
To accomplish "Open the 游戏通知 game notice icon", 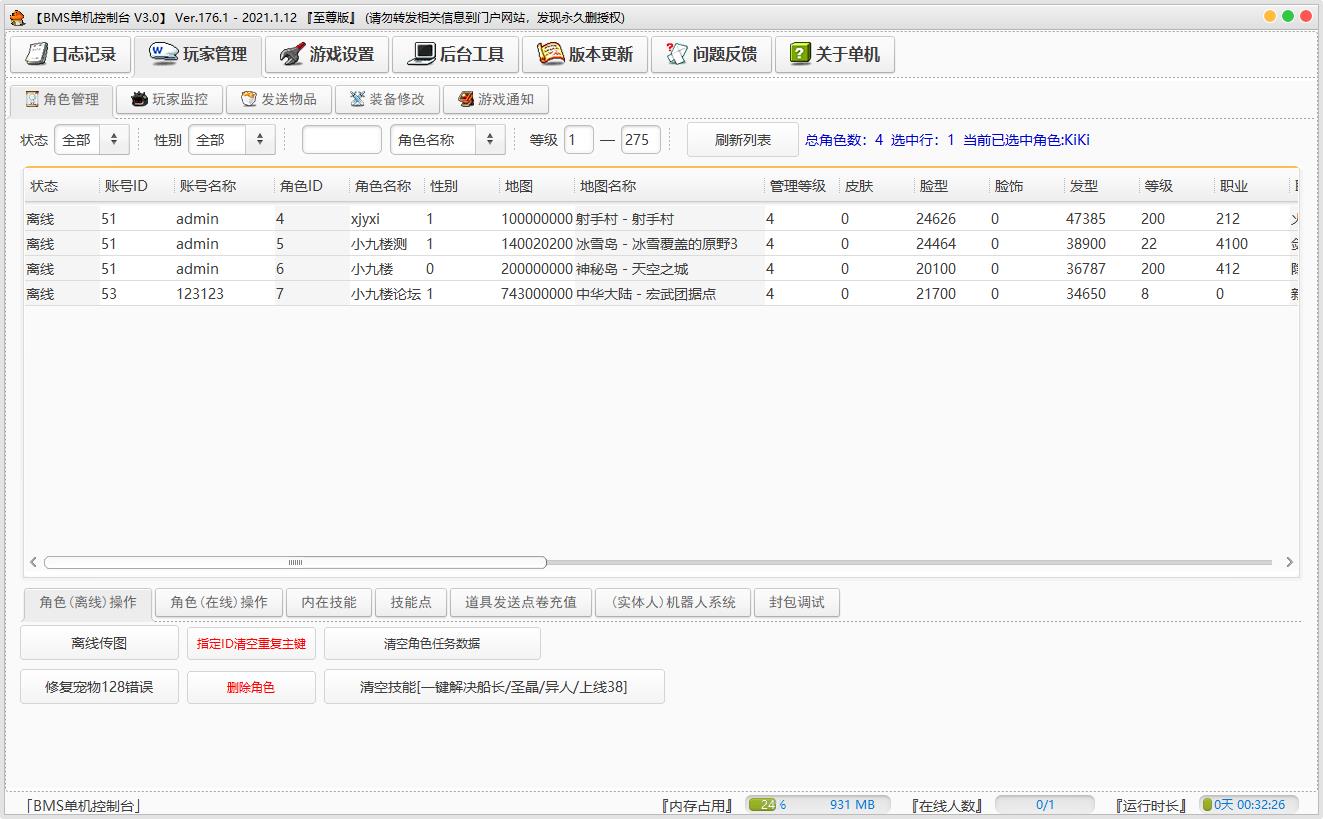I will tap(465, 99).
